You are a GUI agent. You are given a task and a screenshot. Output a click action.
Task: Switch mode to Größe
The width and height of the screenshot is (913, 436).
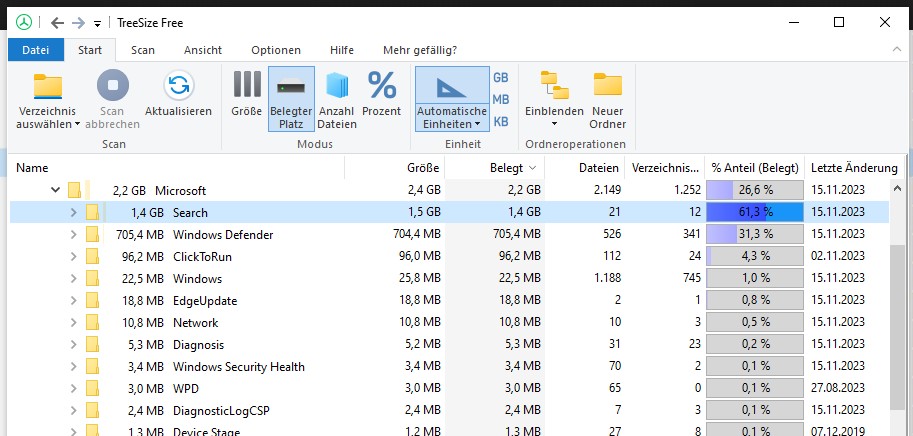click(x=247, y=94)
